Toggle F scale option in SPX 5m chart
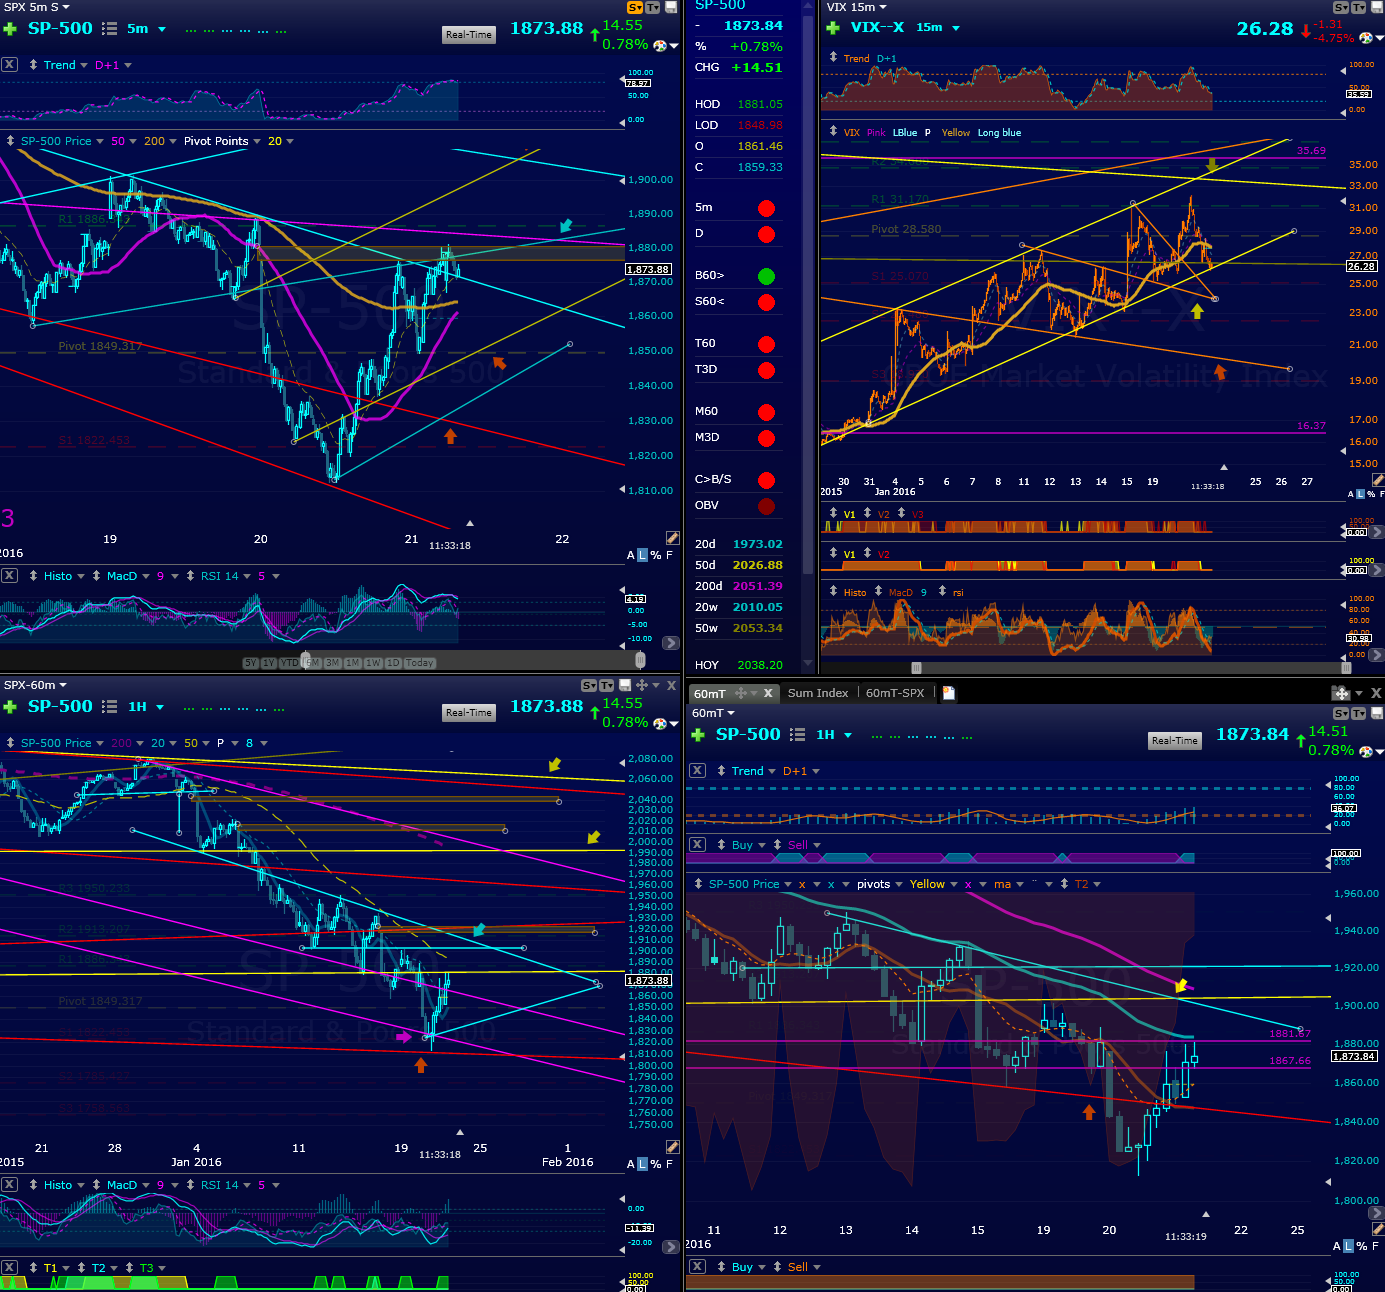This screenshot has height=1292, width=1385. [x=669, y=555]
